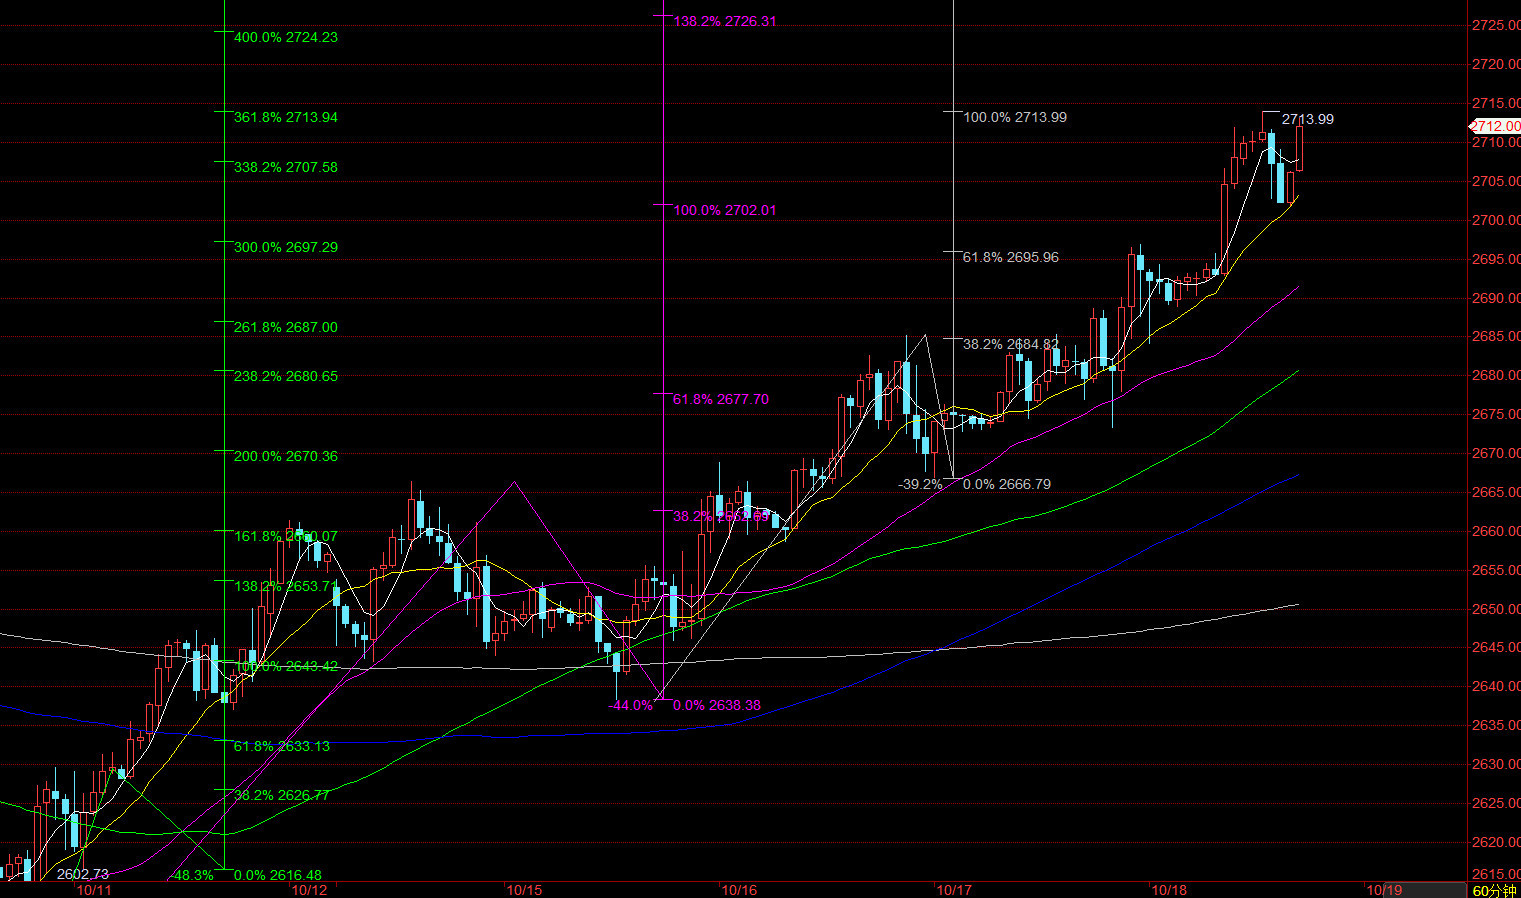Click 2720.00 on the price axis
Image resolution: width=1521 pixels, height=898 pixels.
coord(1496,64)
